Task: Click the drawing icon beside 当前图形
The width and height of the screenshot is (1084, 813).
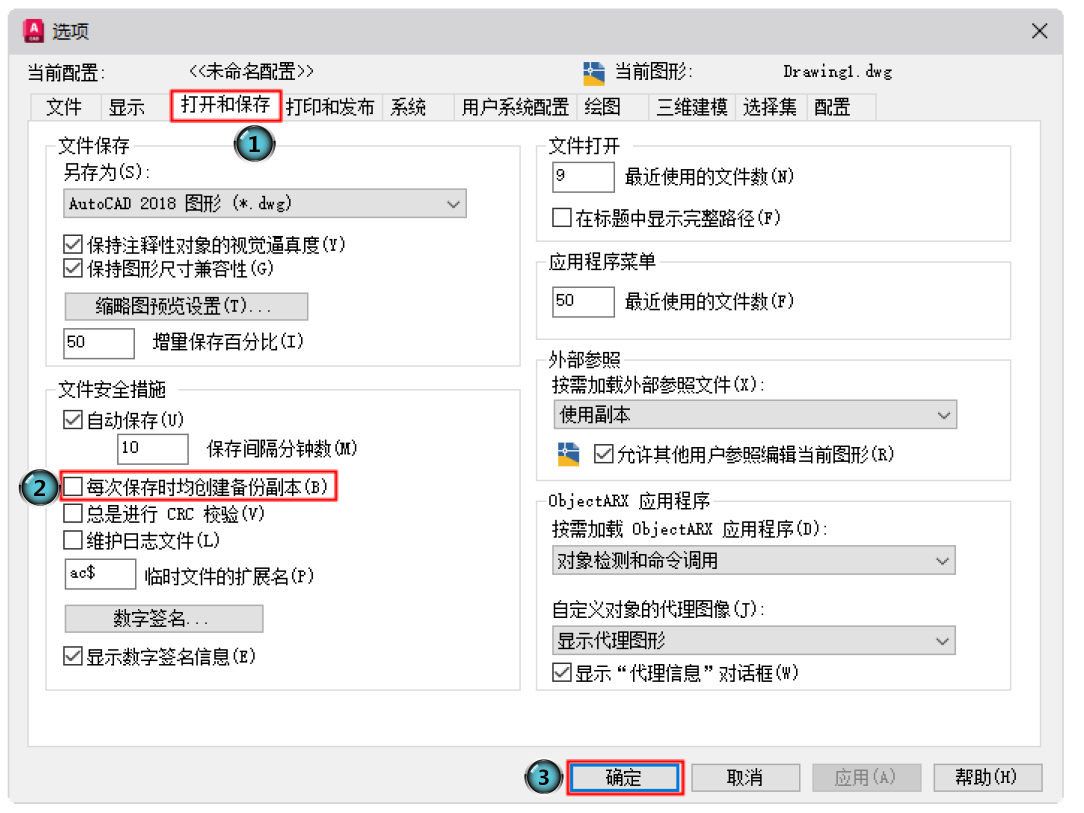Action: [594, 72]
